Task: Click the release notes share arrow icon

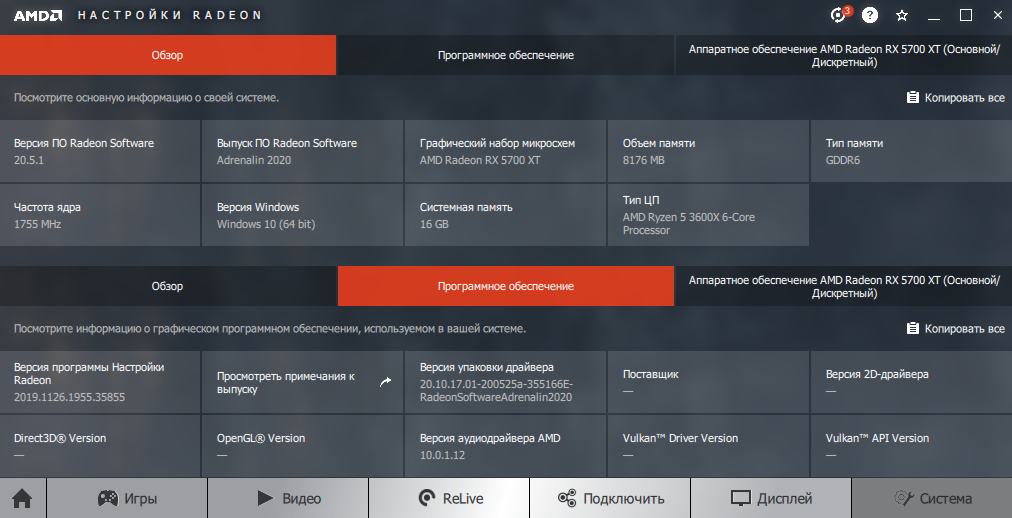Action: (385, 382)
